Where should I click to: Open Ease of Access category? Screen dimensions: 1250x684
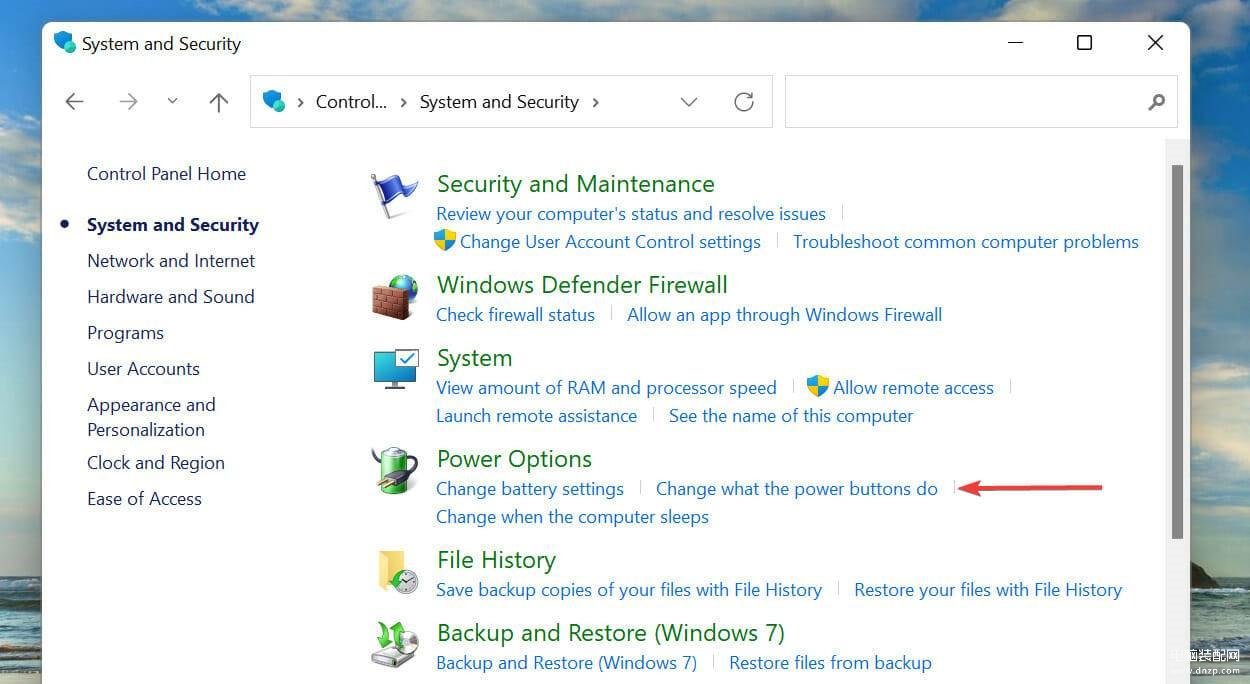[144, 498]
